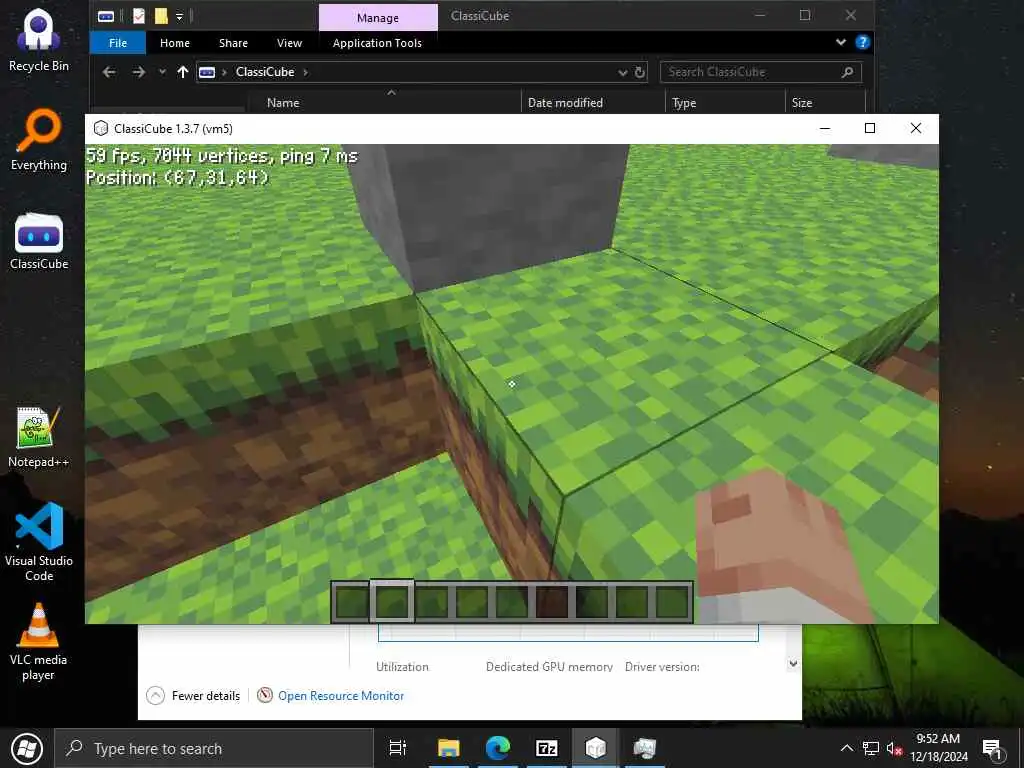Screen dimensions: 1024x768
Task: Click the network status tray icon
Action: [x=871, y=748]
